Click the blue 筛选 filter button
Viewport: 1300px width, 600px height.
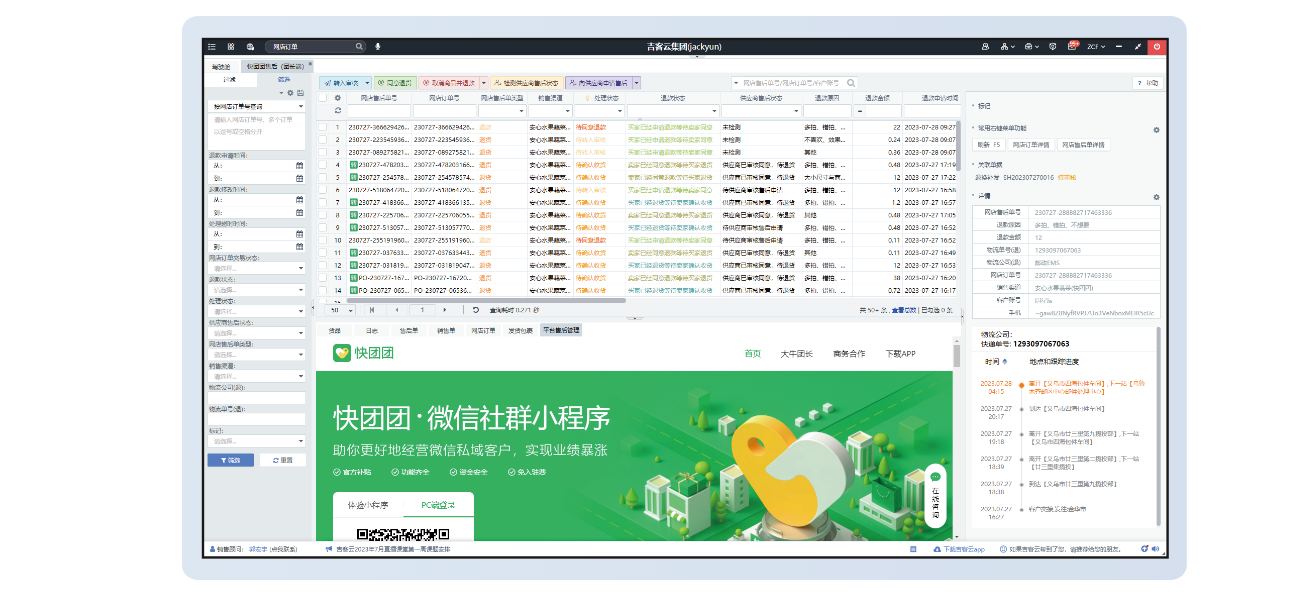coord(230,460)
